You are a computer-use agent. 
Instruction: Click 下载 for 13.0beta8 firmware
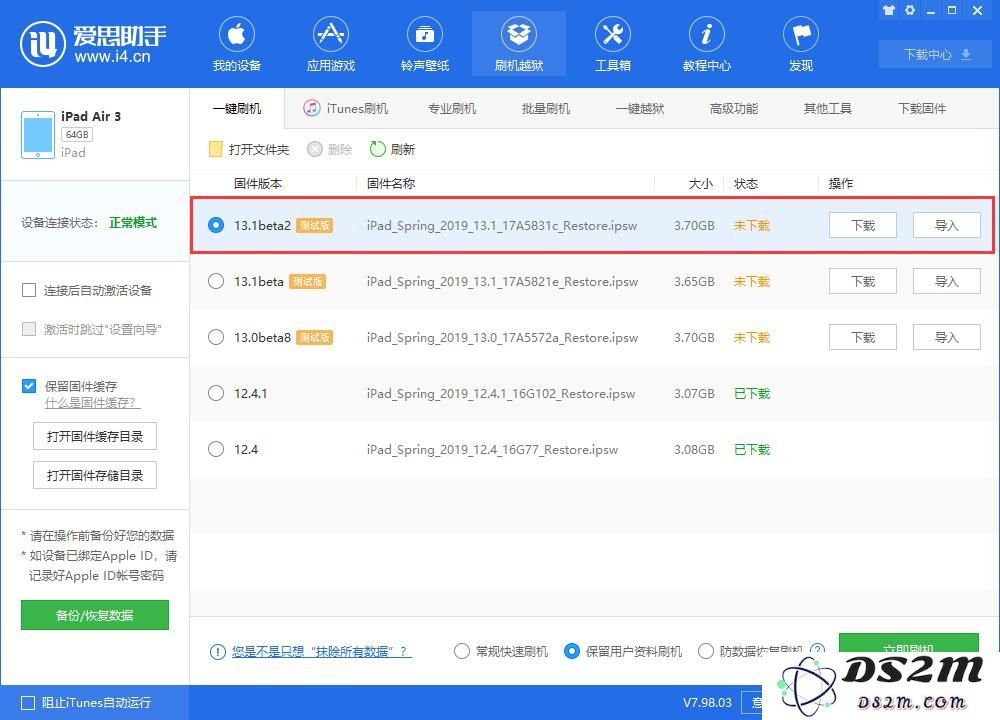tap(863, 337)
